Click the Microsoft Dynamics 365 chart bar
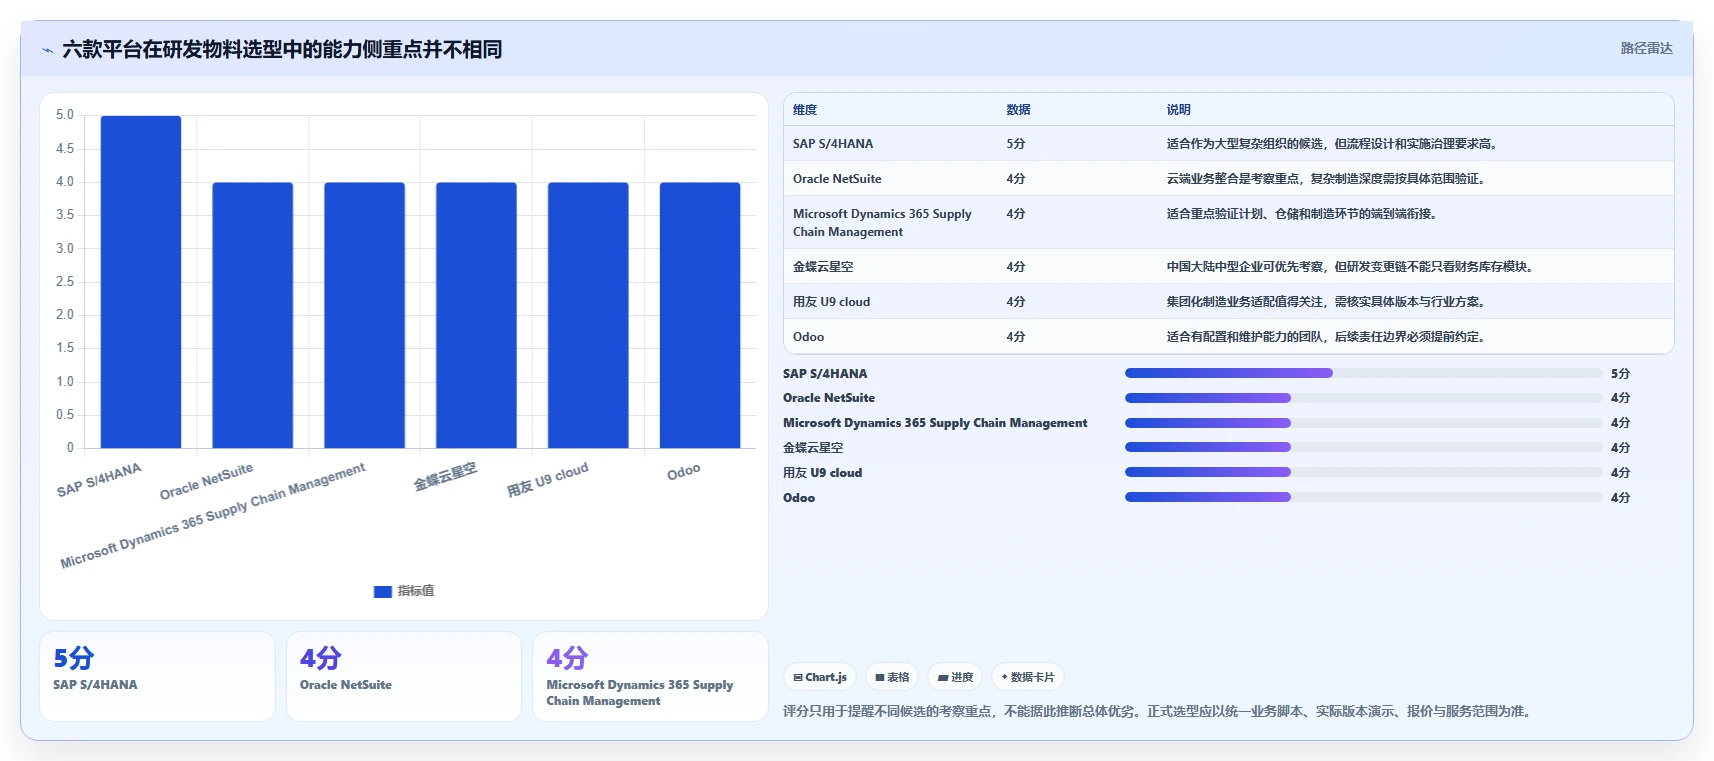This screenshot has width=1714, height=761. 364,315
